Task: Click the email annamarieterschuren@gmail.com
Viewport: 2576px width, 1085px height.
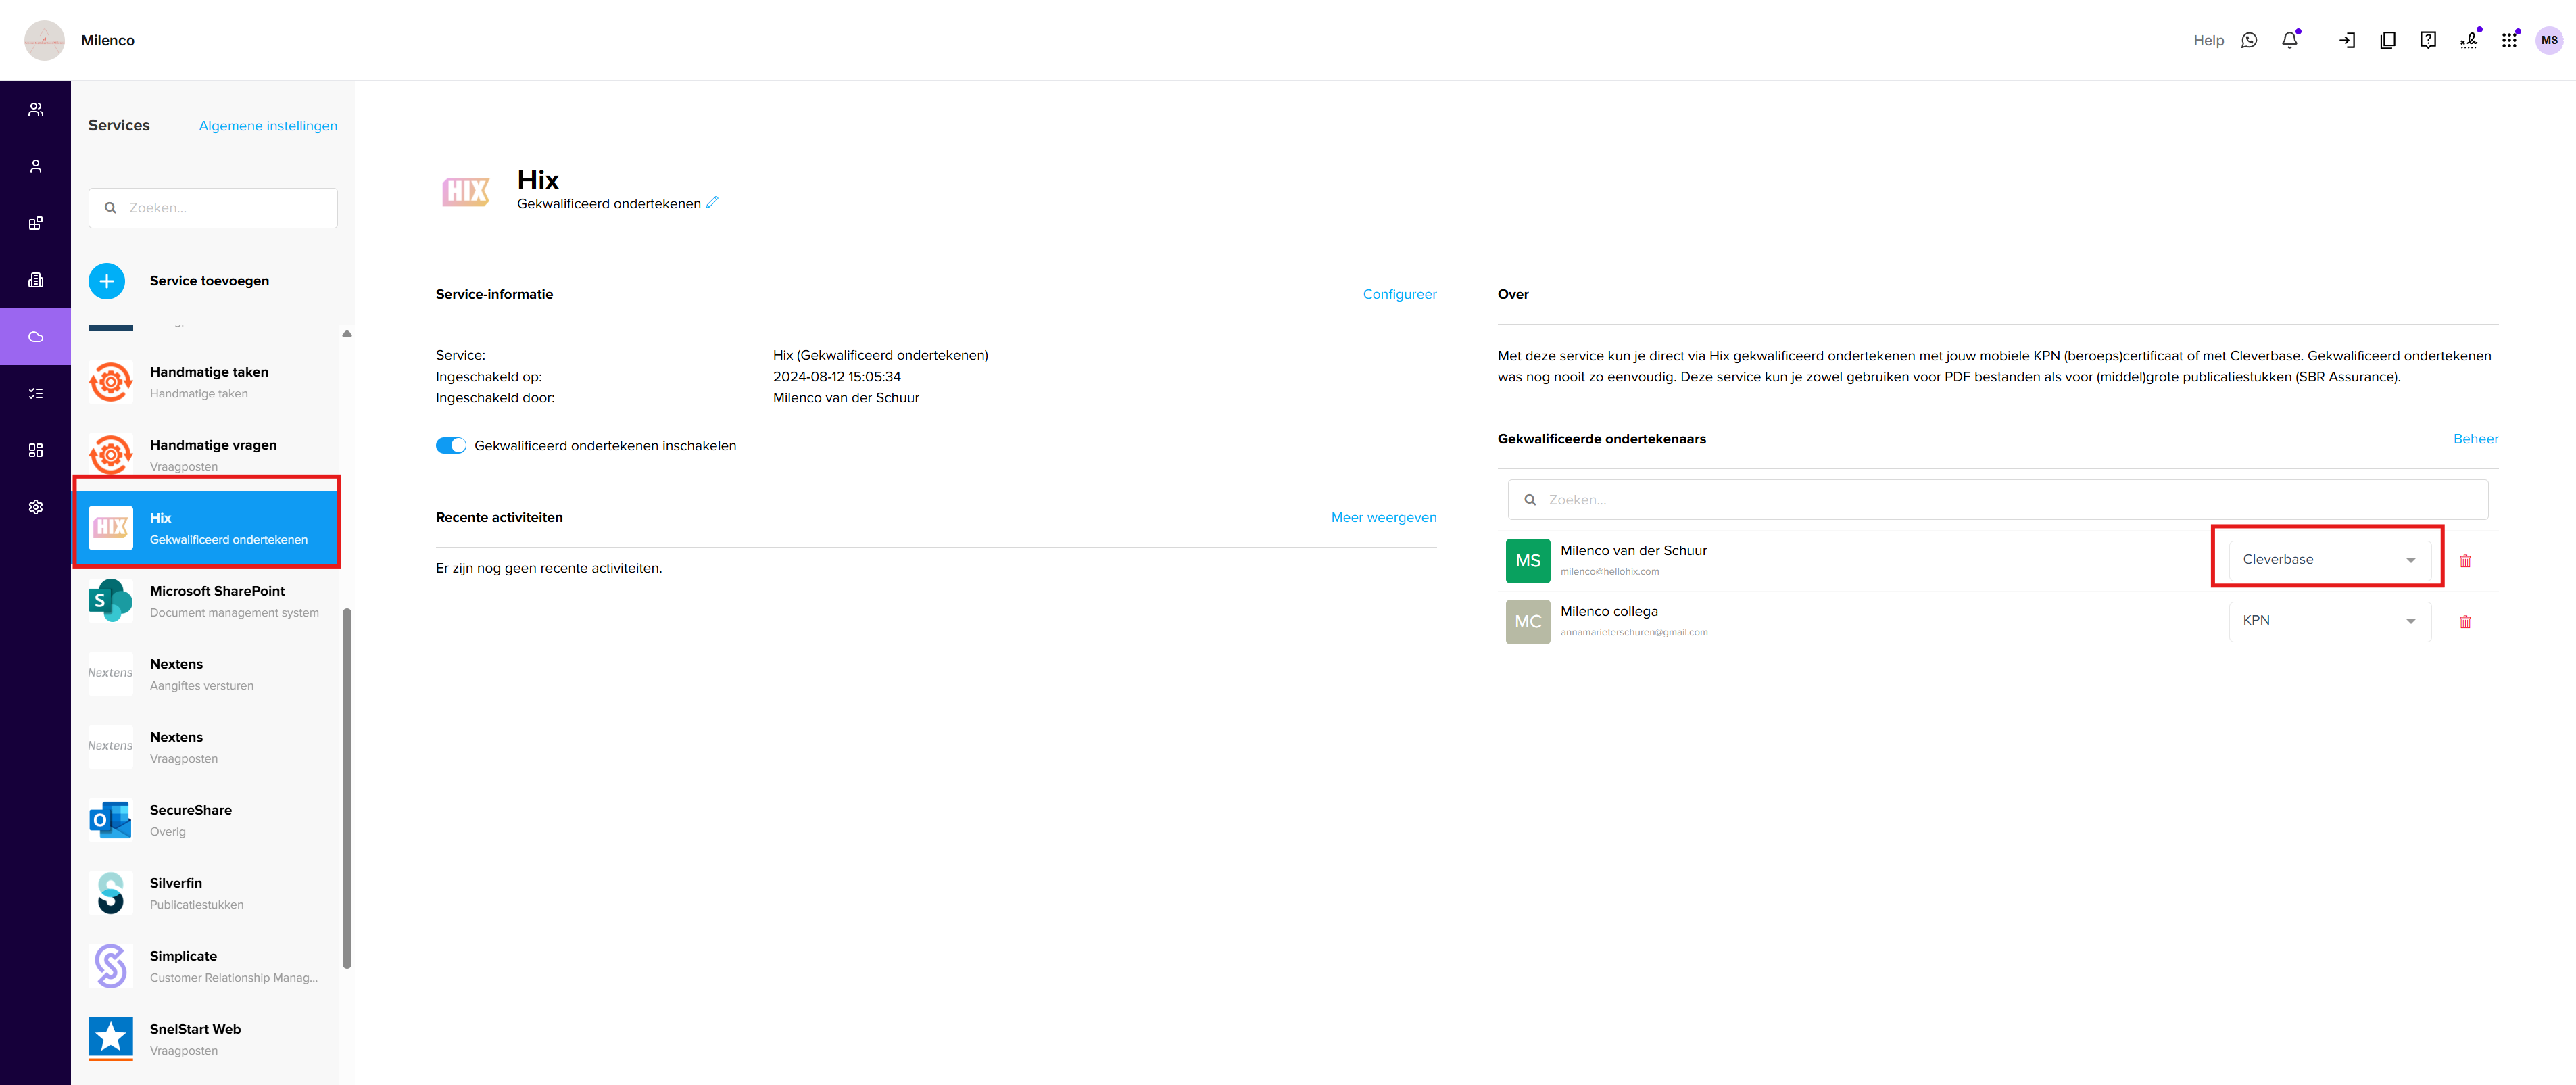Action: [x=1633, y=633]
